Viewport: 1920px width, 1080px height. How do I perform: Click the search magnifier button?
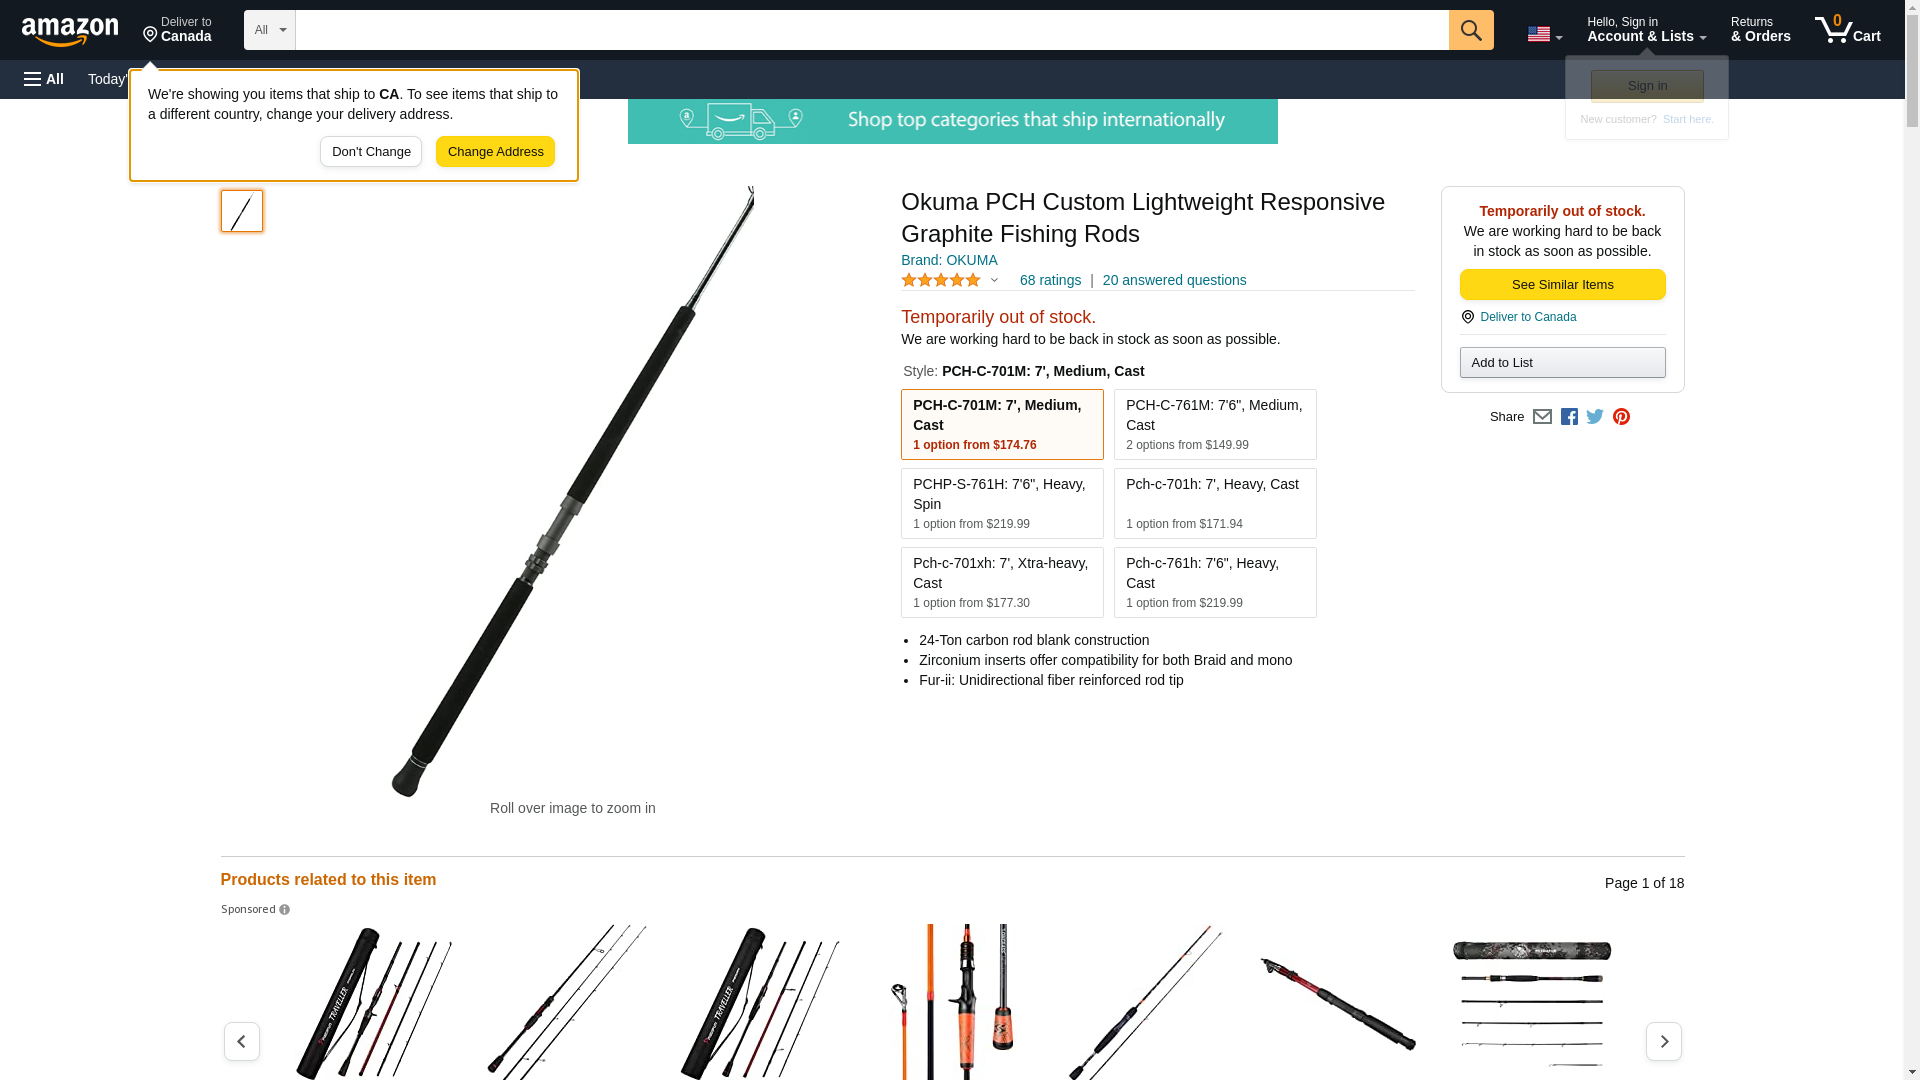(1471, 30)
